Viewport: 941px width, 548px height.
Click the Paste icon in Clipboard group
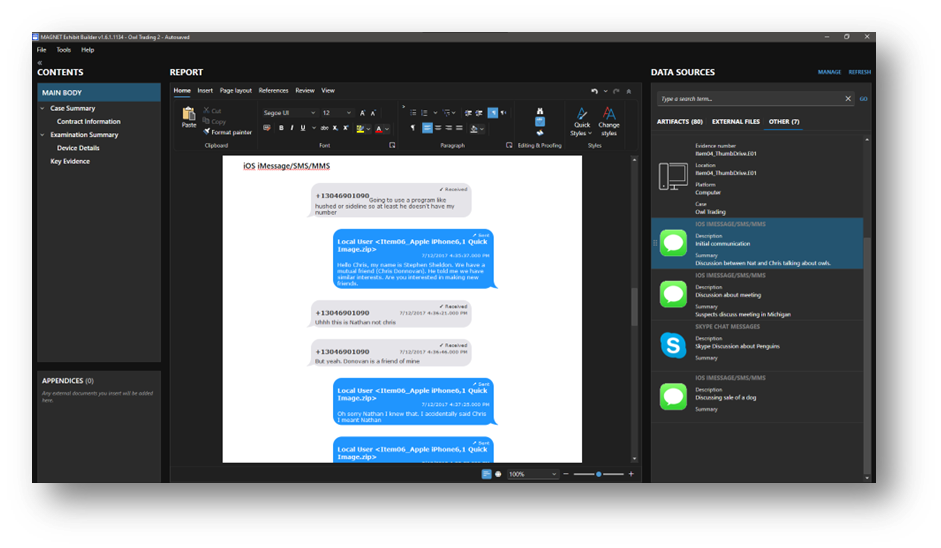pos(188,116)
